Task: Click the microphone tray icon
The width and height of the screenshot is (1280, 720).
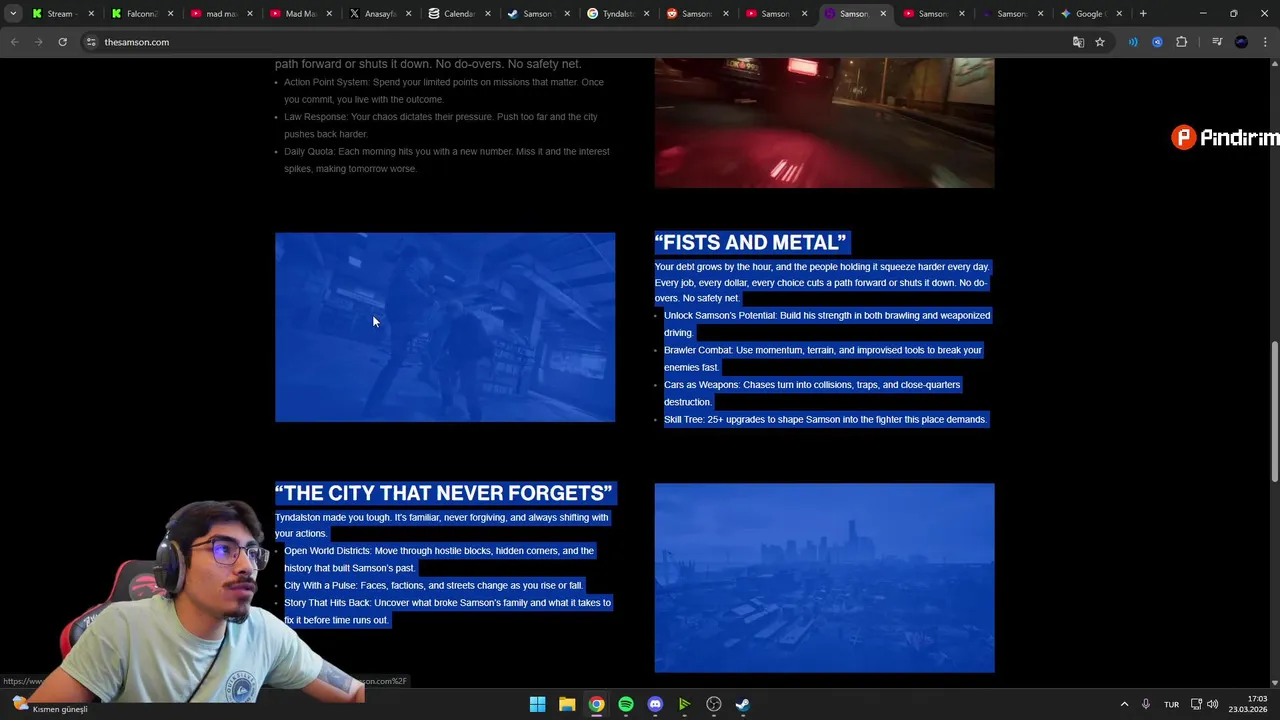Action: [x=1146, y=704]
